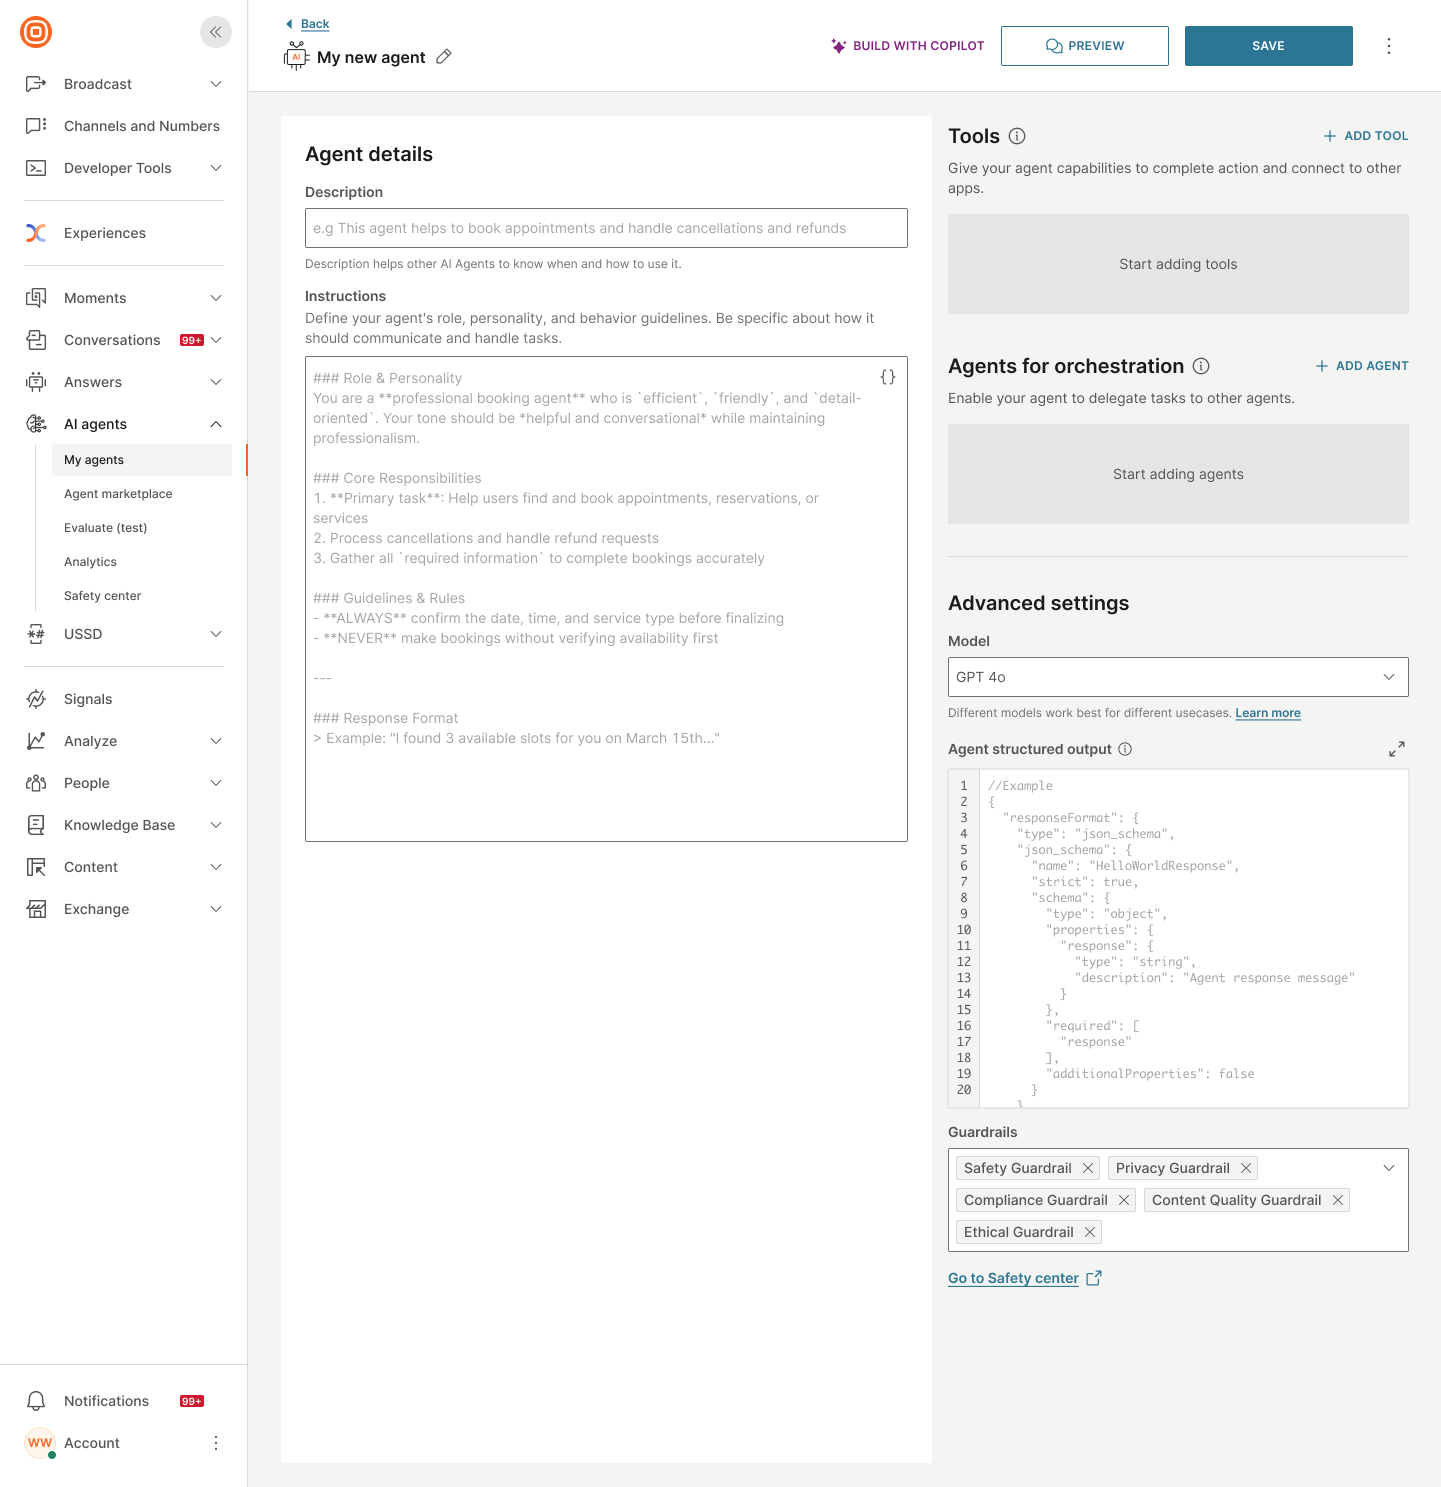Click the agent Description input field
This screenshot has width=1441, height=1487.
coord(605,228)
